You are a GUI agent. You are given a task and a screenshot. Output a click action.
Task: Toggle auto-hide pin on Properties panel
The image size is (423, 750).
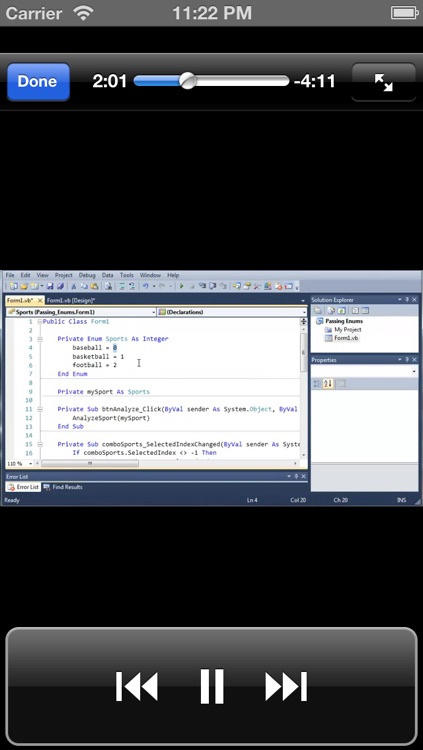tap(407, 360)
